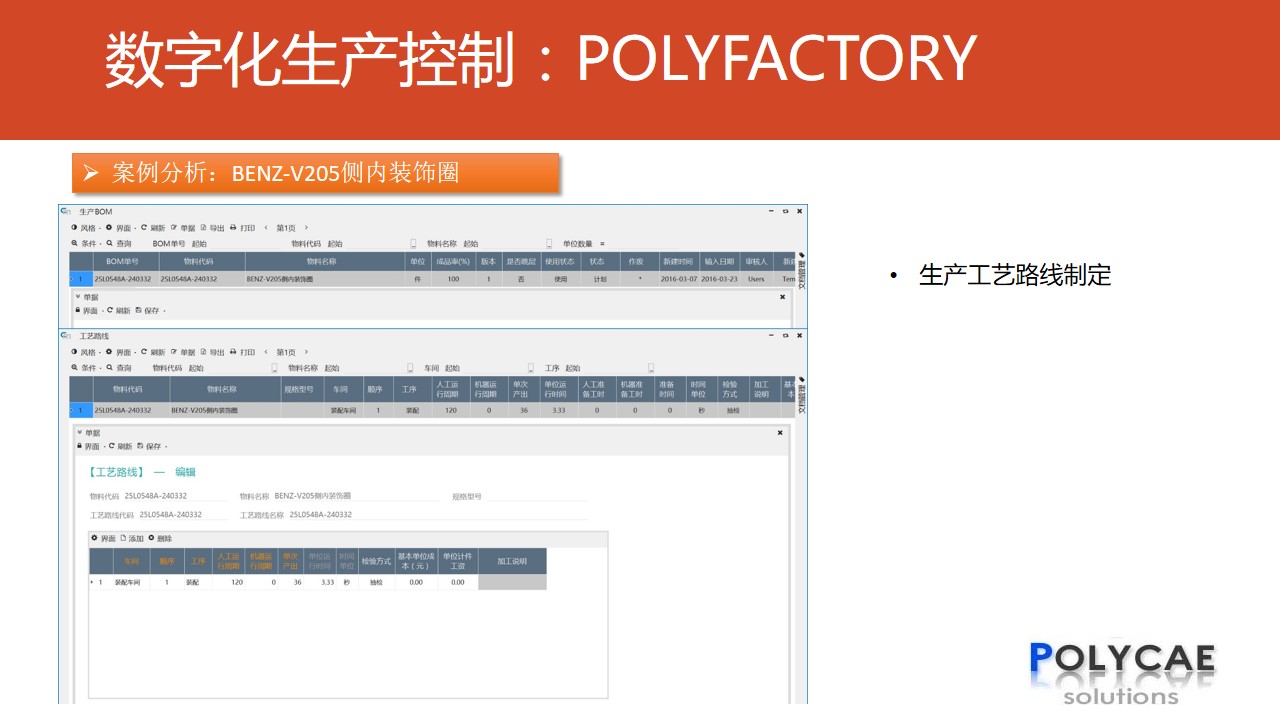Screen dimensions: 1280x720
Task: Toggle checkbox after 工序 起始 in 工艺路线
Action: point(651,368)
